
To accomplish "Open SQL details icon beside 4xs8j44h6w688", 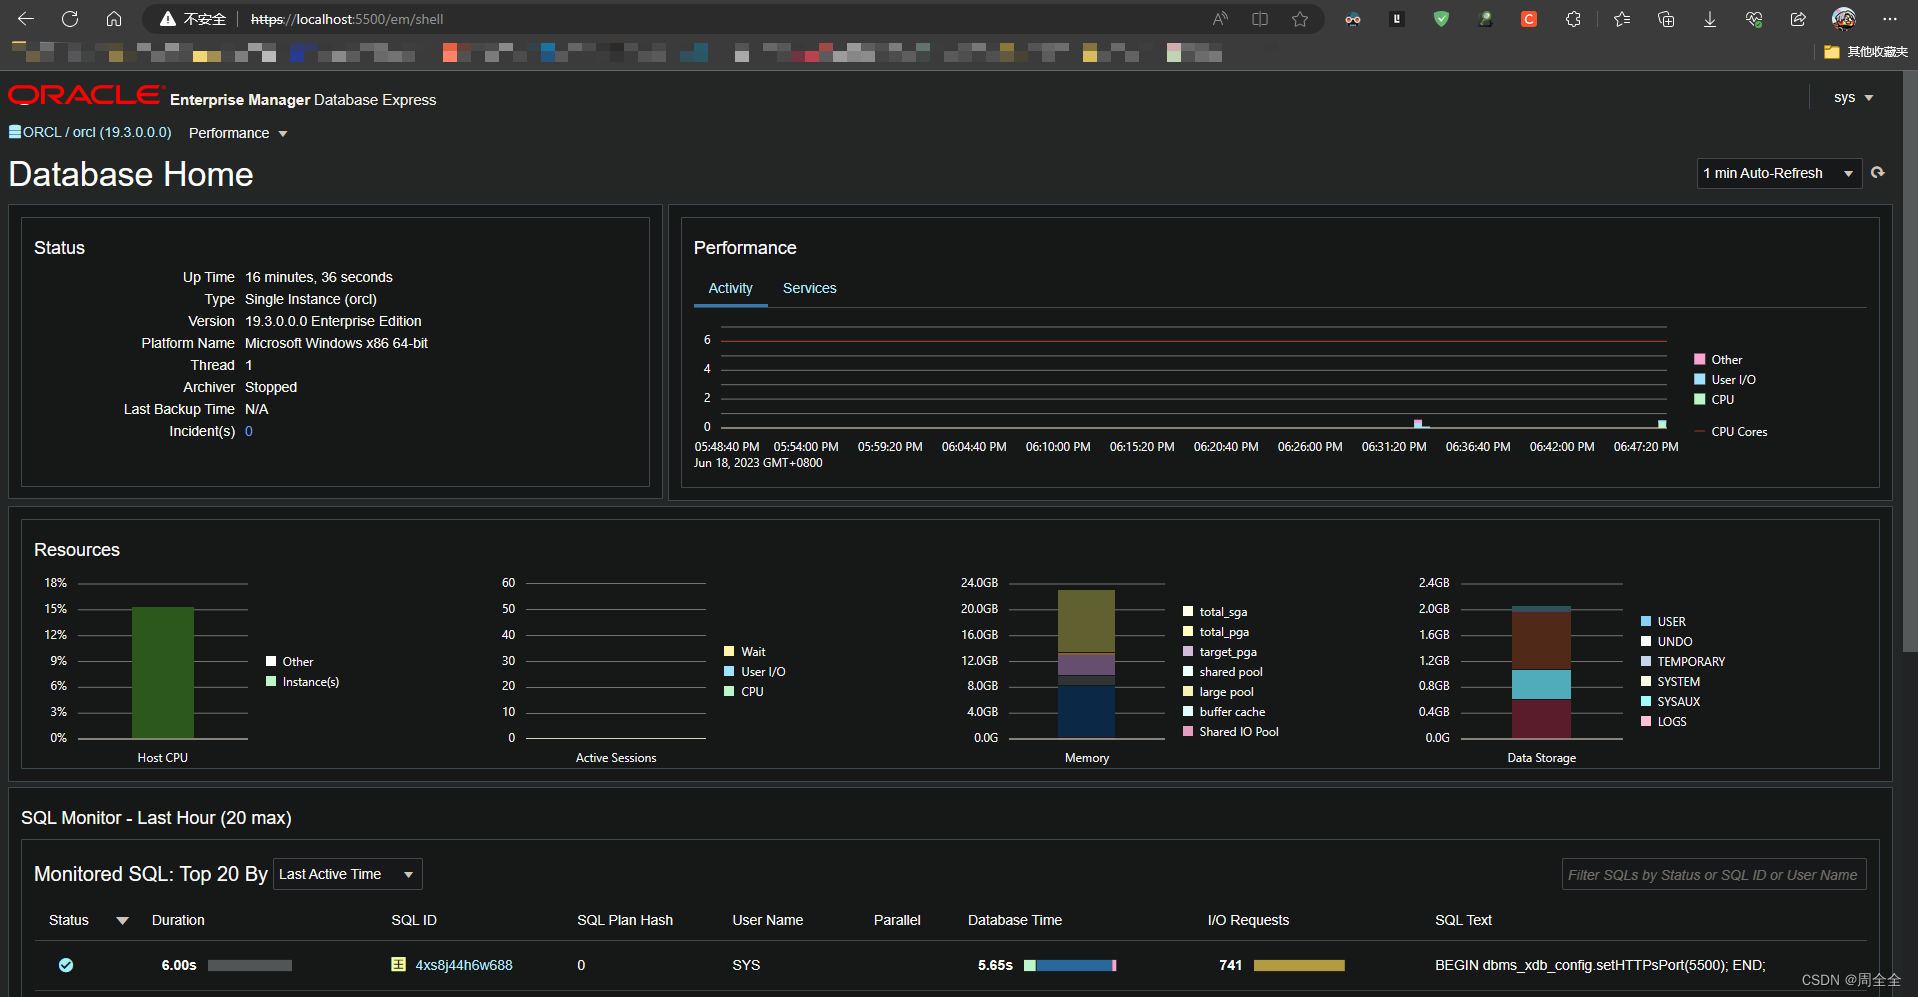I will (398, 965).
